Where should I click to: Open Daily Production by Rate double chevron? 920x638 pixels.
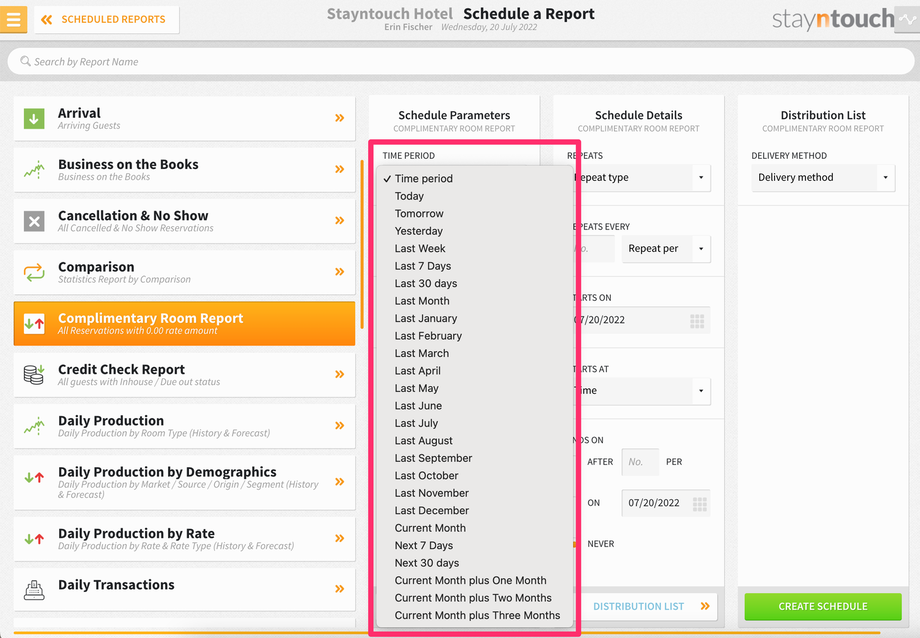(x=340, y=538)
